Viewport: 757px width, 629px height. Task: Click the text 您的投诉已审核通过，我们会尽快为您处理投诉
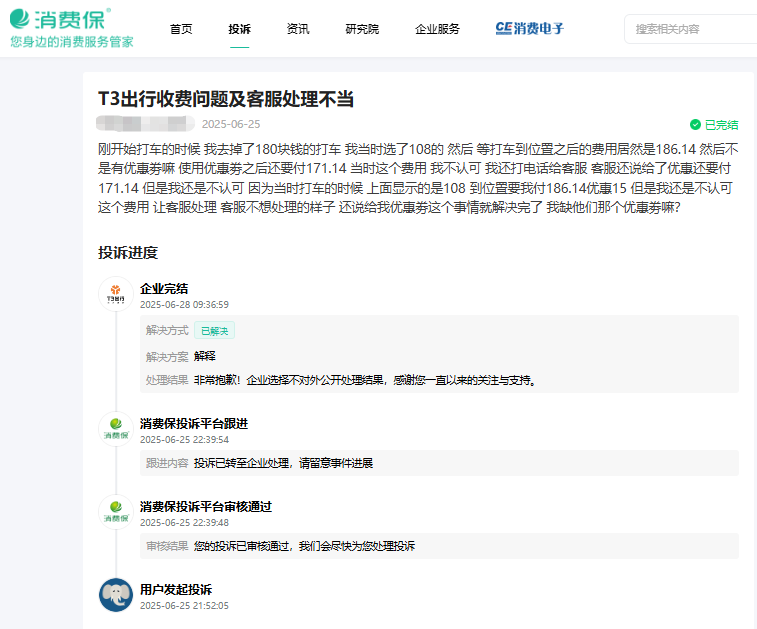pos(305,546)
